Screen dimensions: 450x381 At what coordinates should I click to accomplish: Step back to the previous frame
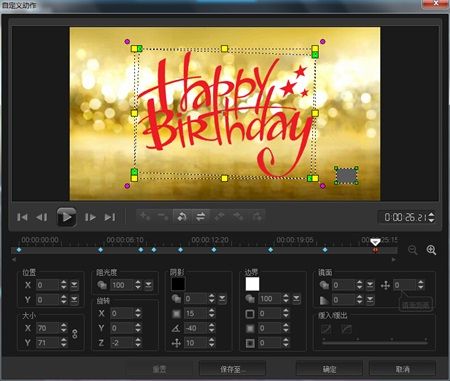point(42,217)
